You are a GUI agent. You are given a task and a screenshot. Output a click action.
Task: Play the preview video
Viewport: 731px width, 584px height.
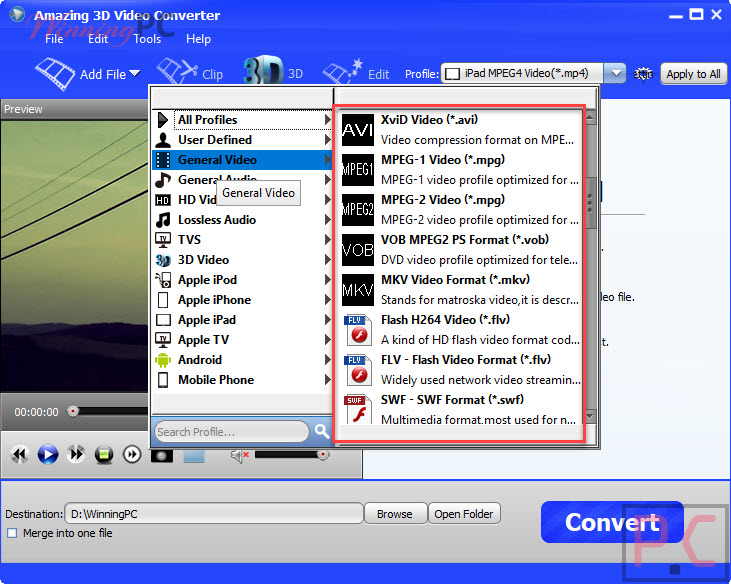tap(48, 454)
